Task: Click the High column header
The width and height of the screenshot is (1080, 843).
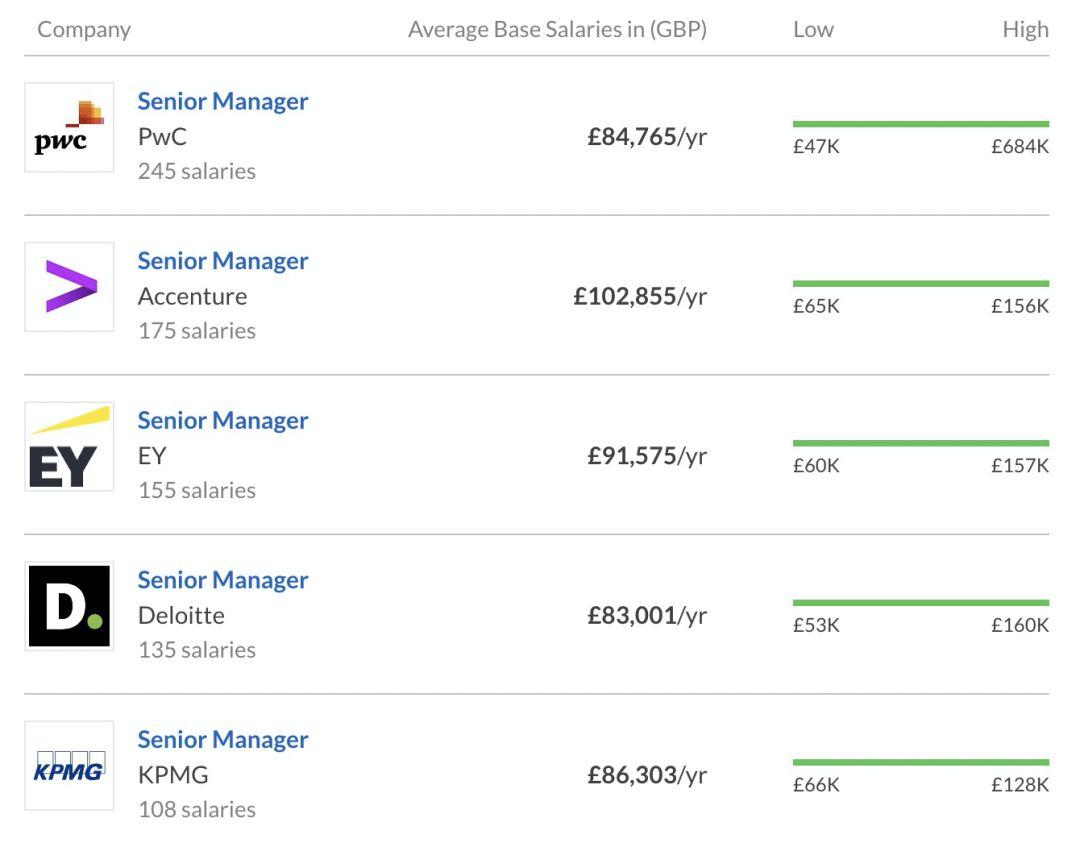Action: (x=1025, y=30)
